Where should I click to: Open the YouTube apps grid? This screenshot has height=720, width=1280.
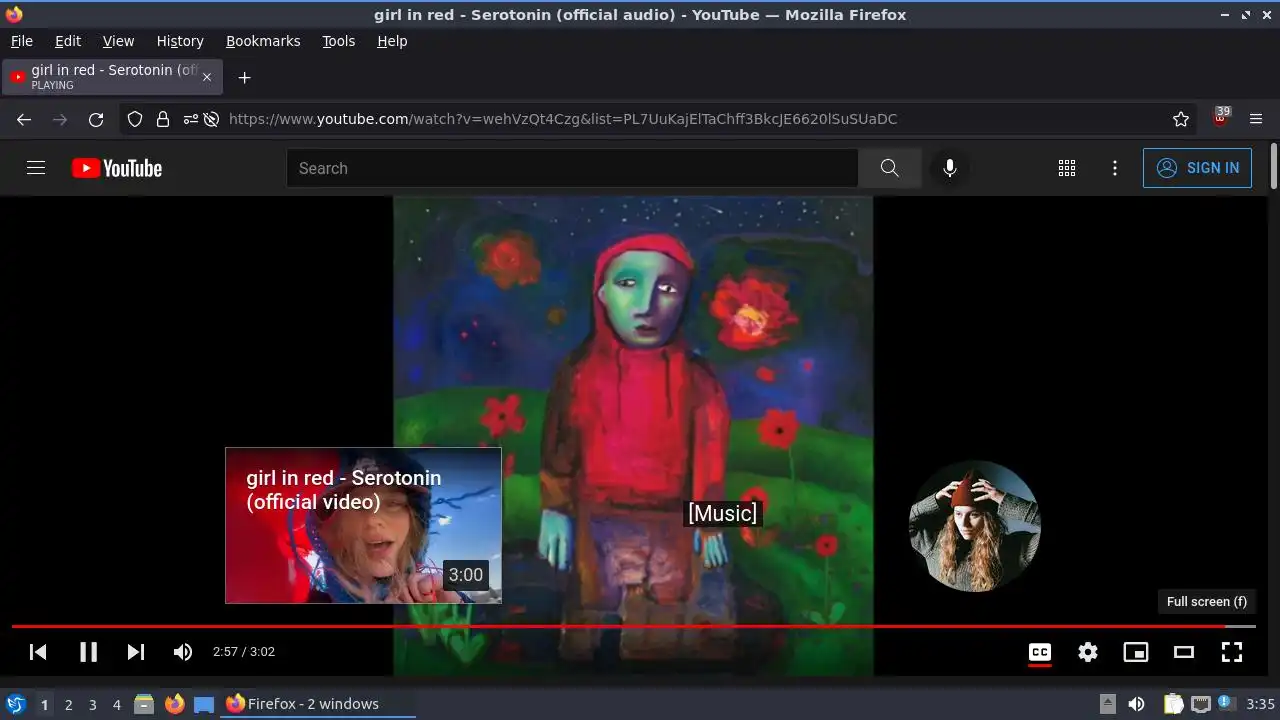coord(1067,168)
